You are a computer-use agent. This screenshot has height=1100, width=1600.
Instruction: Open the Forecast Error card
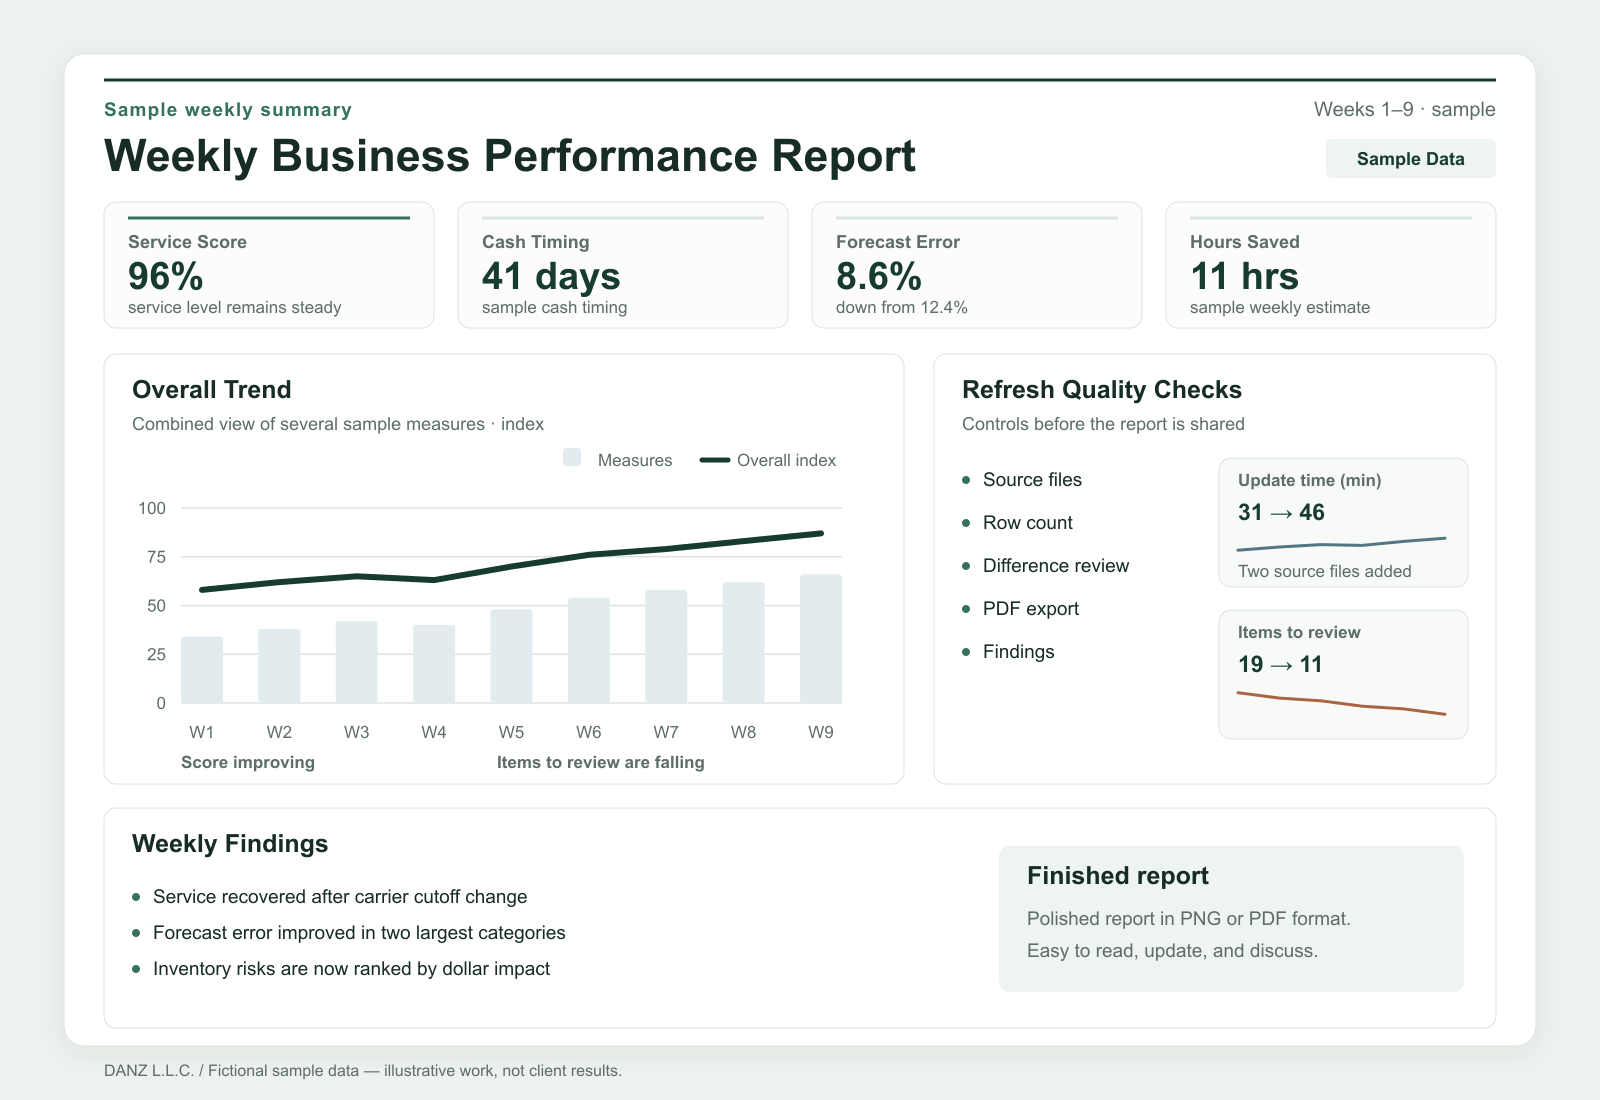coord(977,265)
